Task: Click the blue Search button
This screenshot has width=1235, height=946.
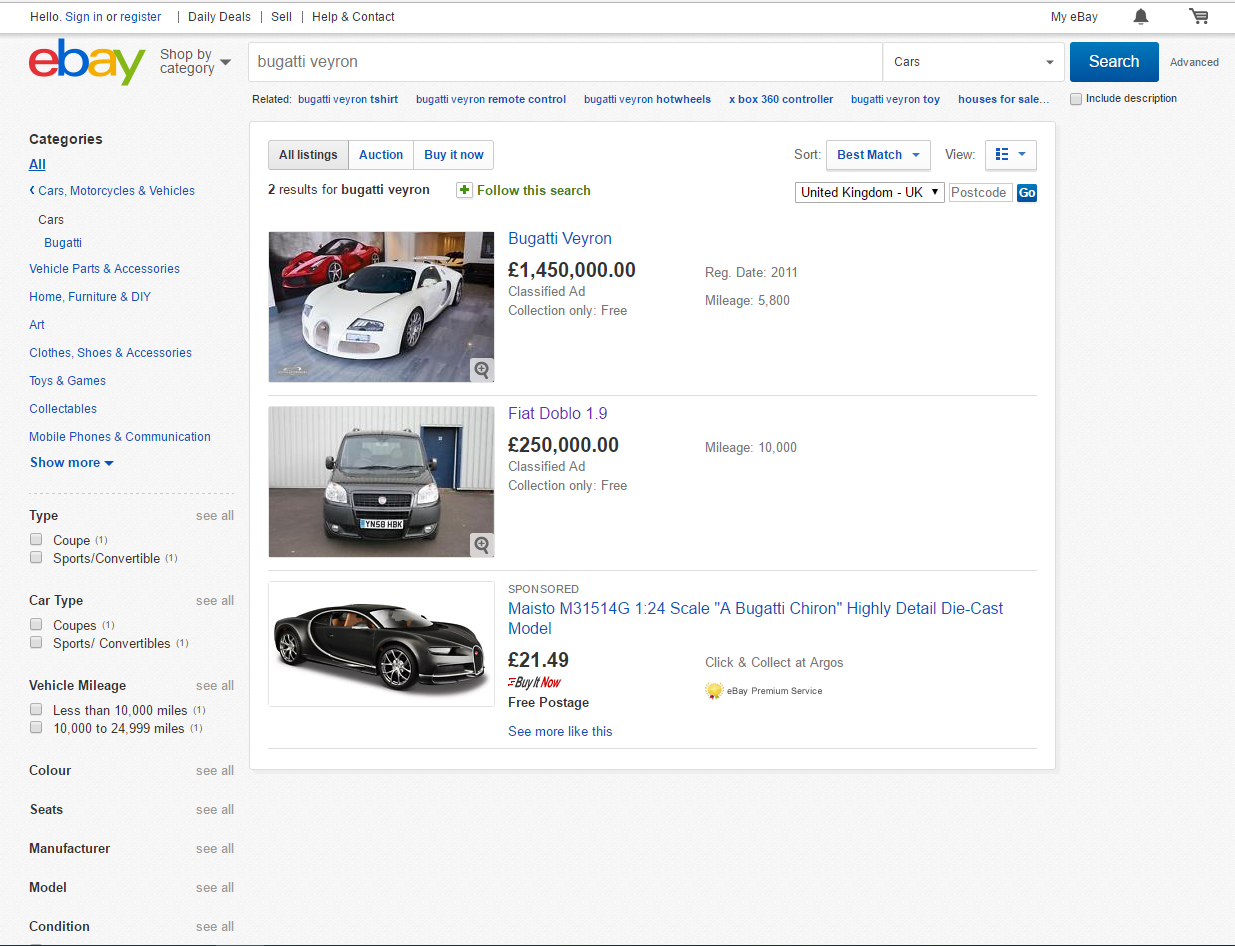Action: point(1114,62)
